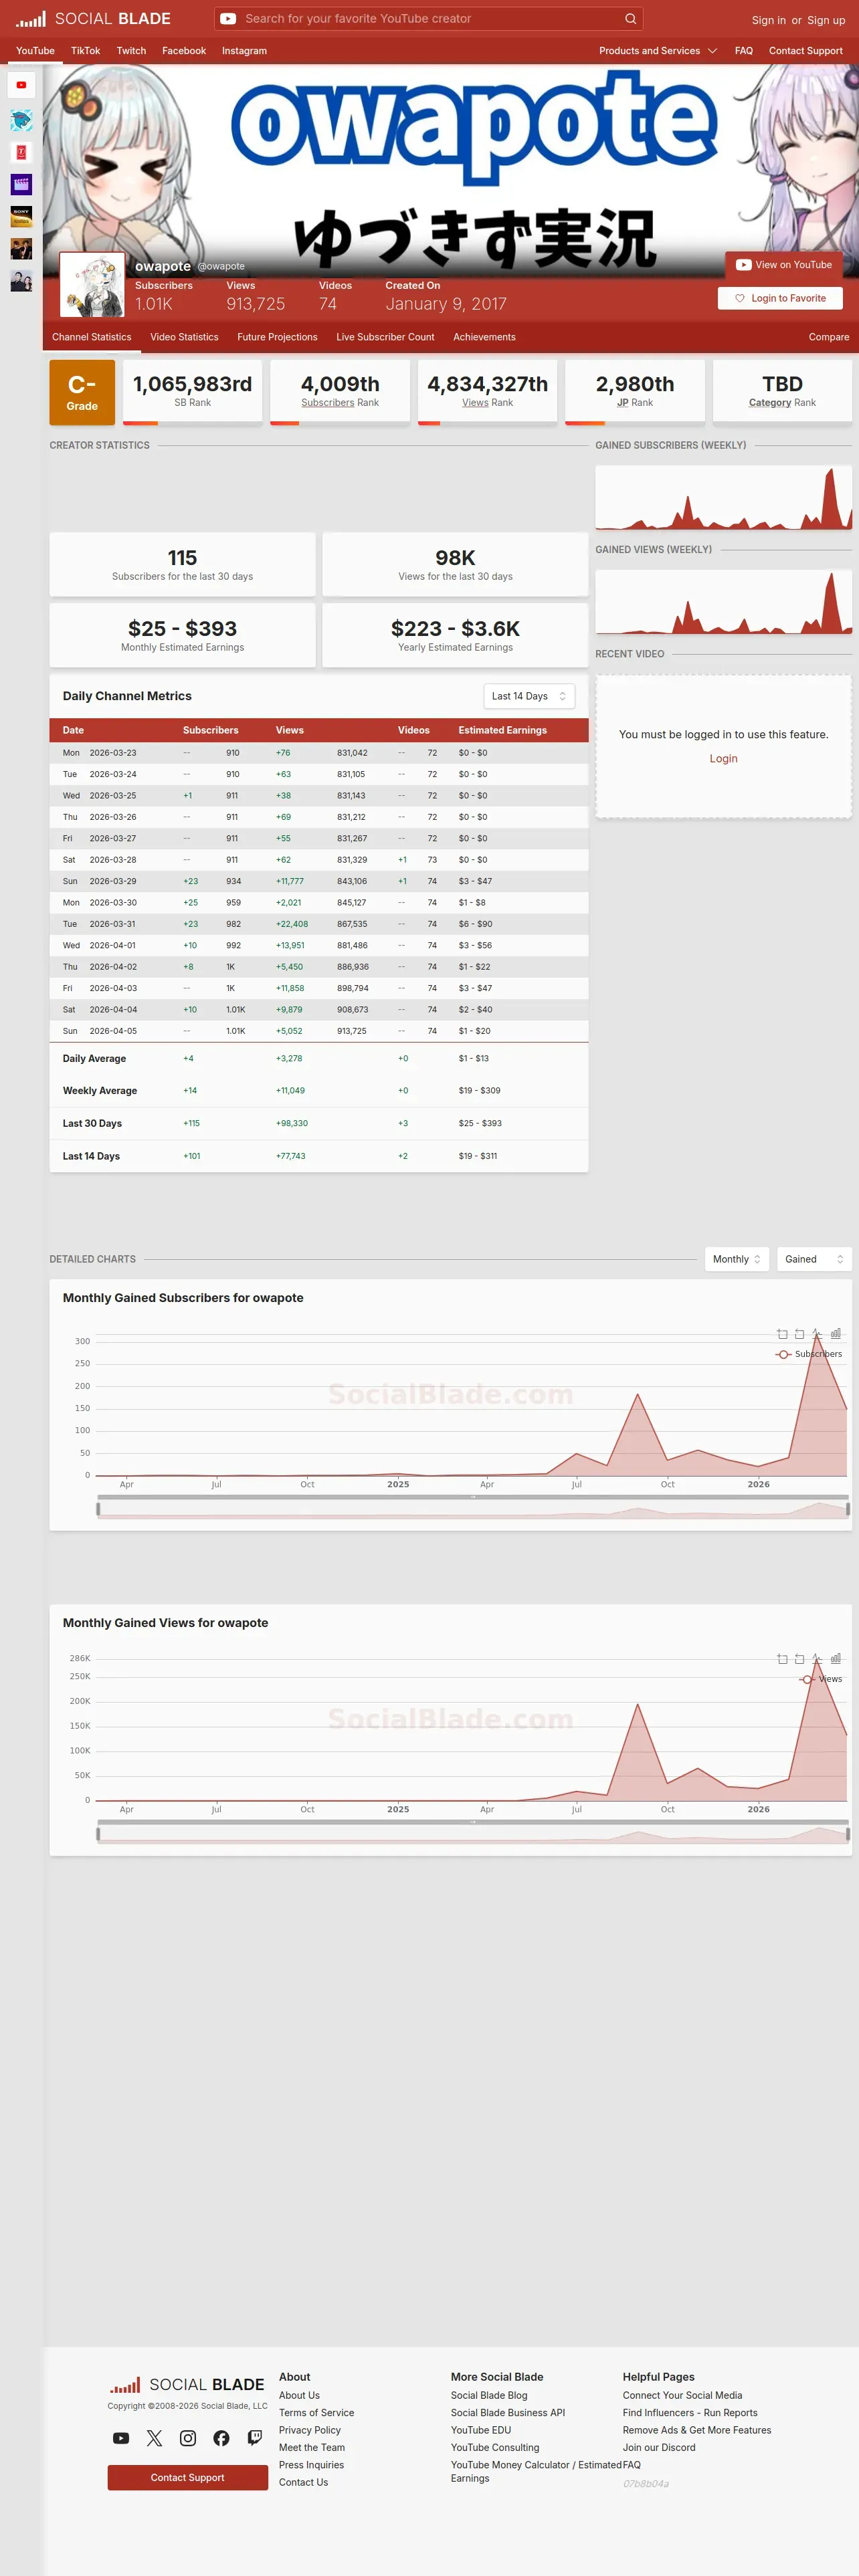Switch Views chart to bar view icon

[x=836, y=1659]
